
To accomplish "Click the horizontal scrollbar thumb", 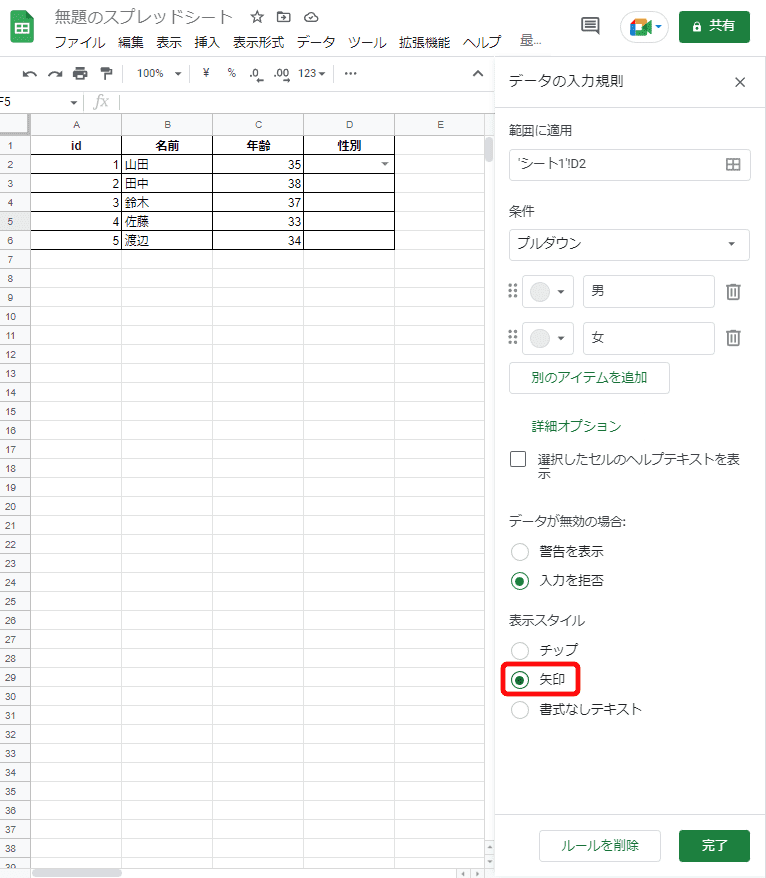I will 77,873.
